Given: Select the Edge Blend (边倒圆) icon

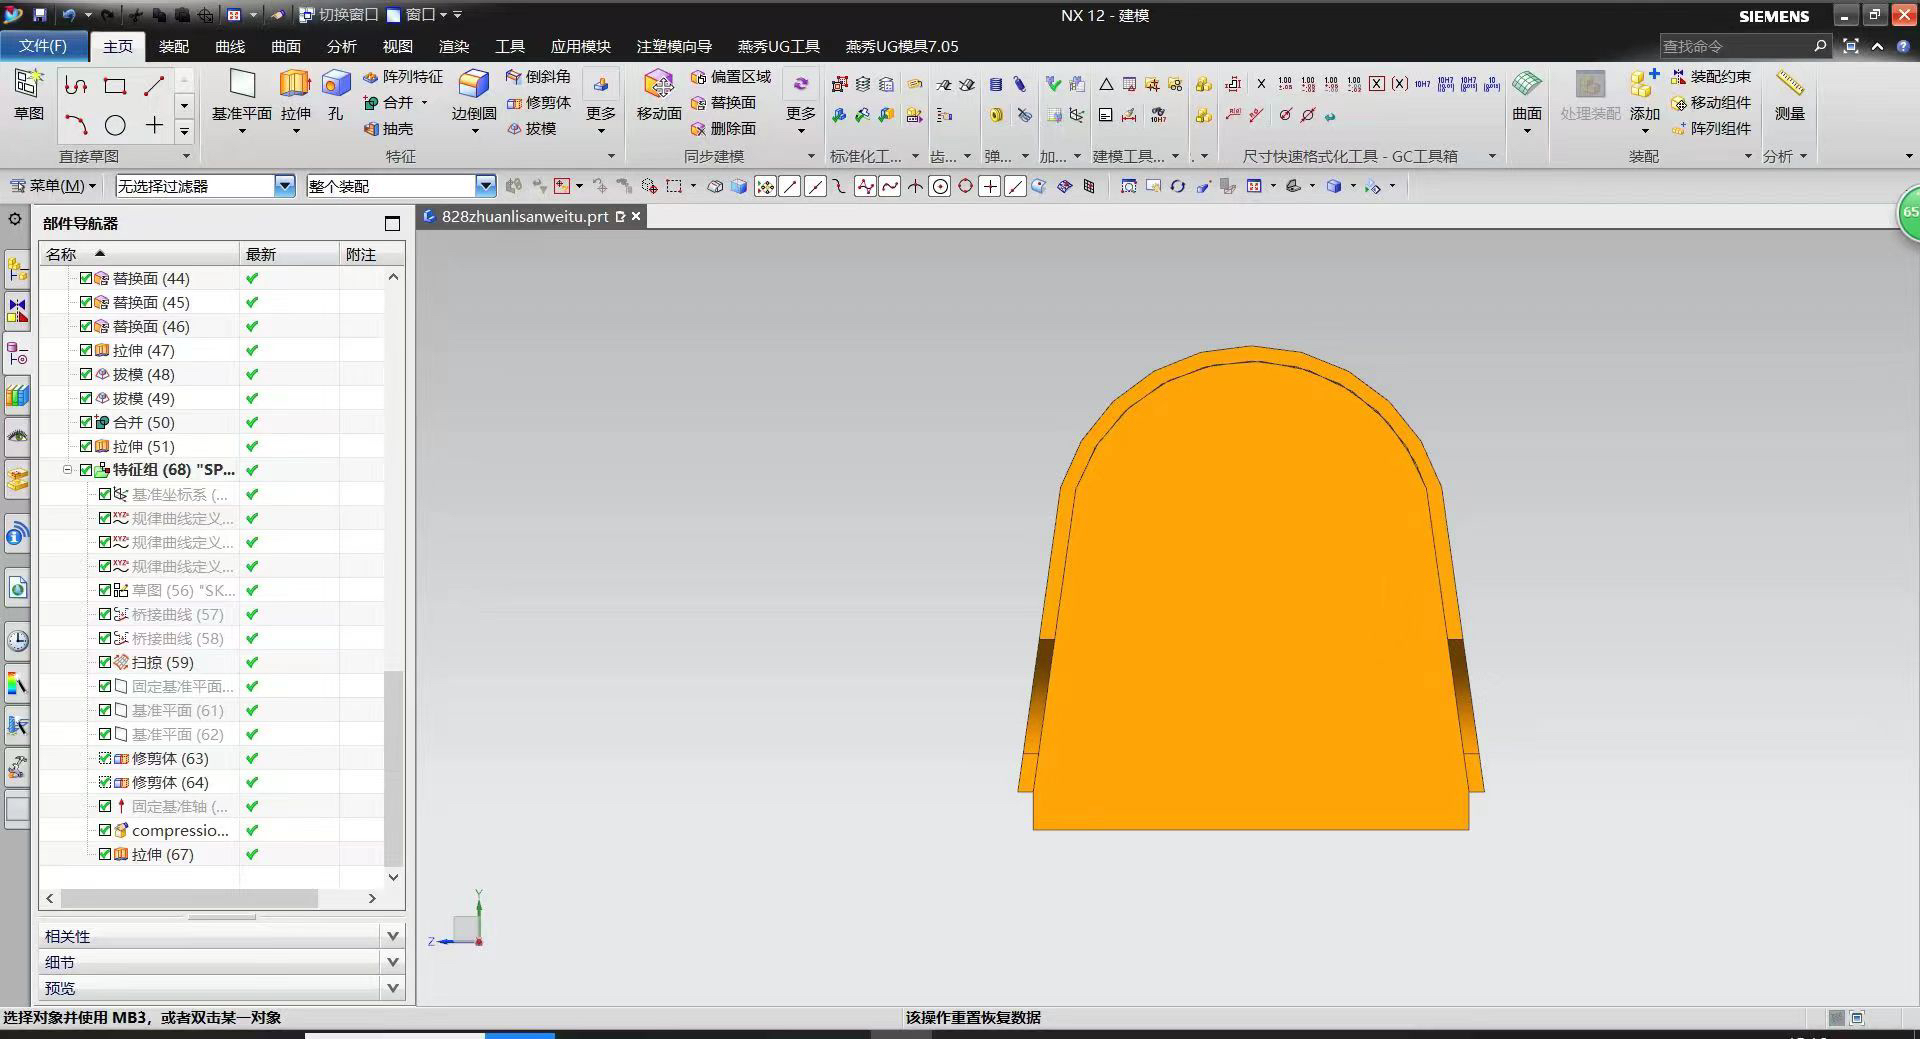Looking at the screenshot, I should coord(473,85).
